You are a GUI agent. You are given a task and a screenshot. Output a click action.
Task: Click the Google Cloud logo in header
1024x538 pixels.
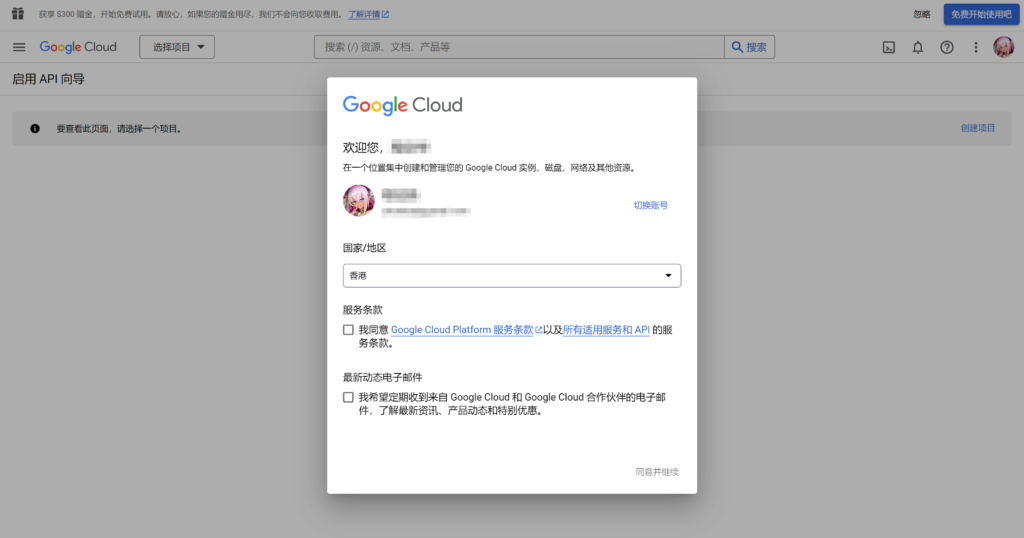coord(78,47)
